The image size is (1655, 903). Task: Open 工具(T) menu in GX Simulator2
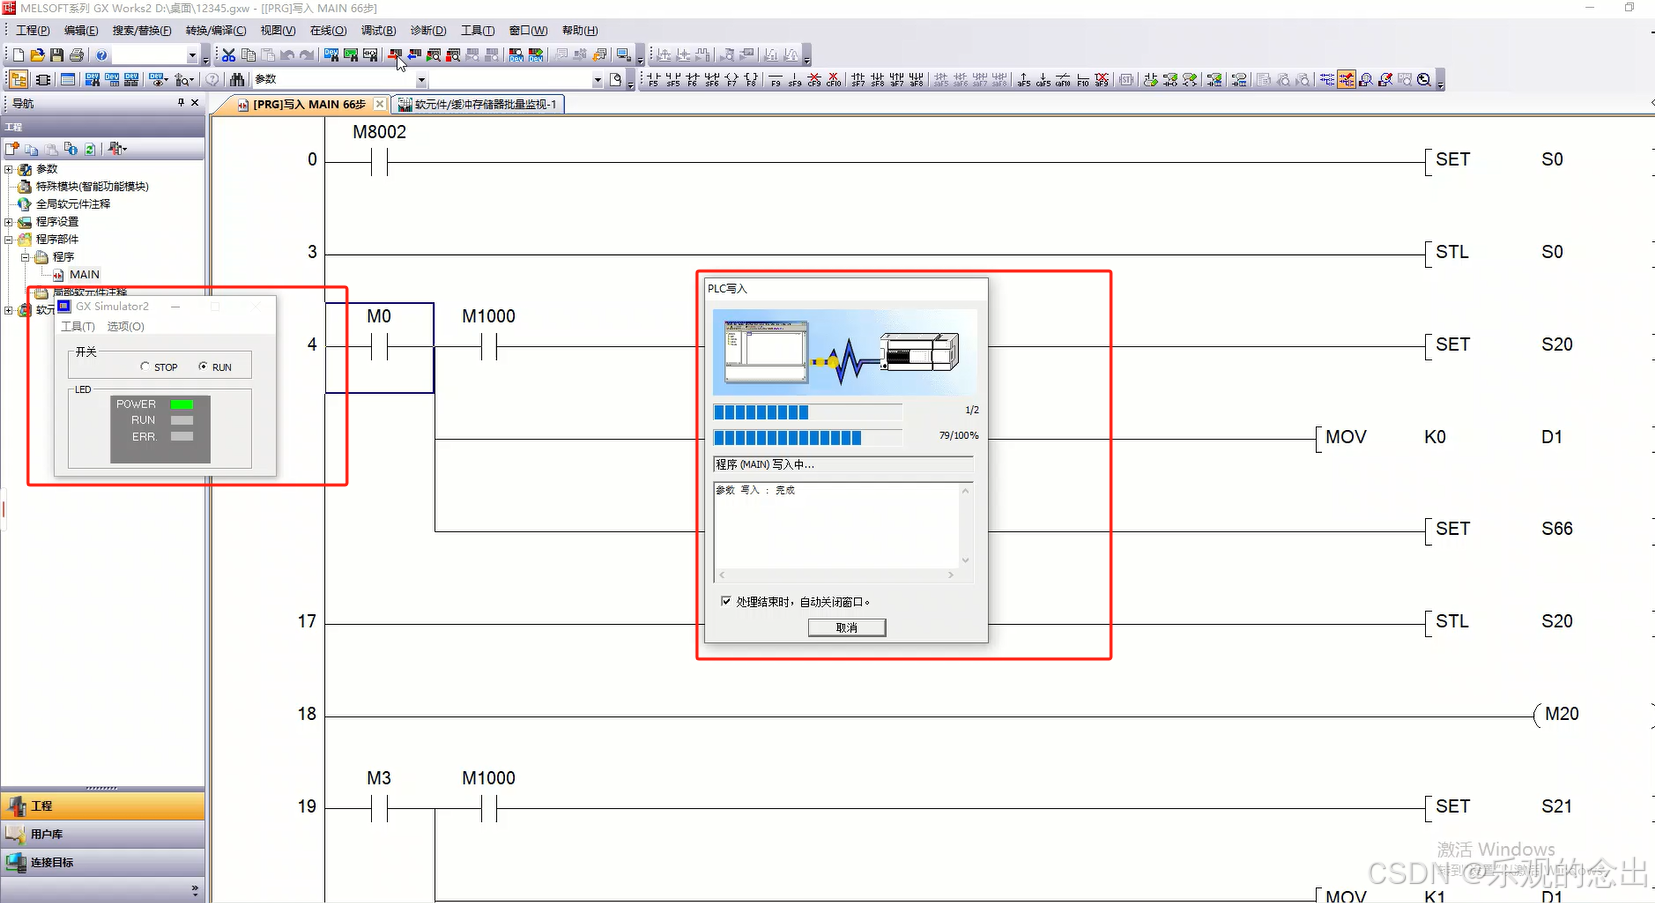click(x=78, y=326)
